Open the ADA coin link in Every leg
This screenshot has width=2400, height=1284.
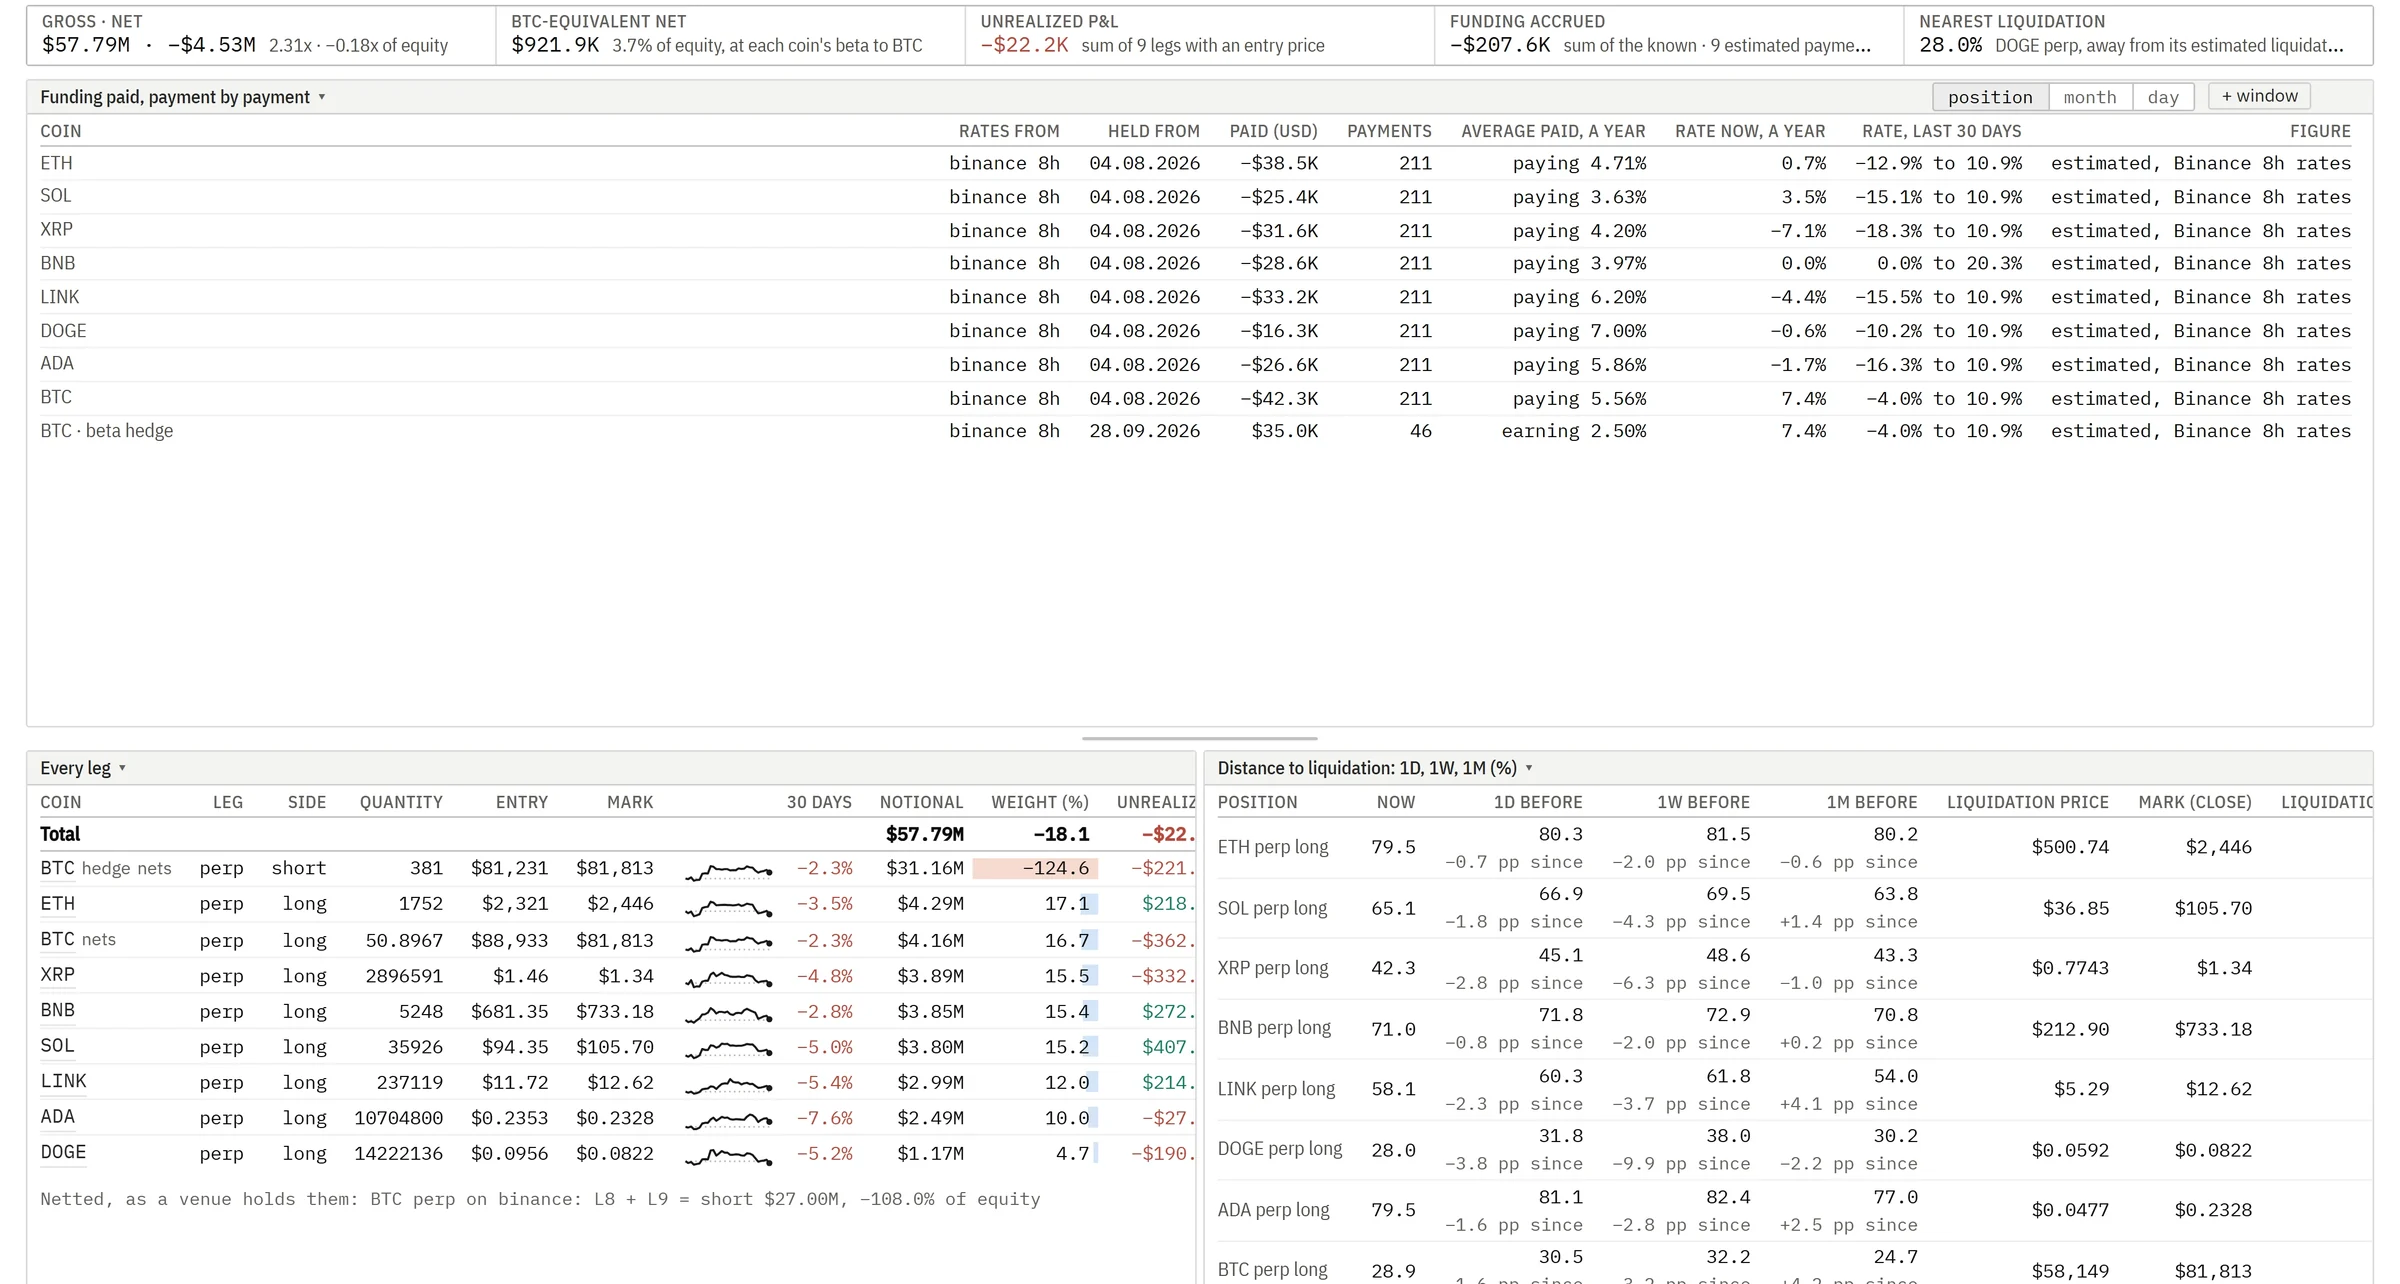click(x=57, y=1116)
